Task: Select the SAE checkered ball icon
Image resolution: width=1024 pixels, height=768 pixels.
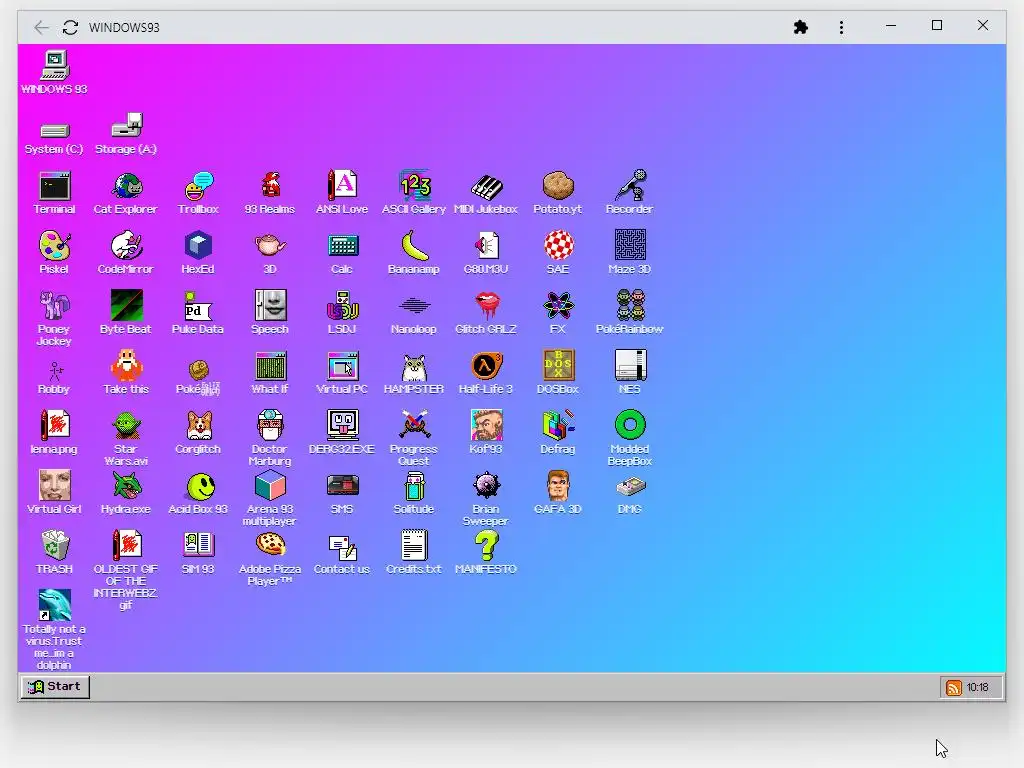Action: click(558, 247)
